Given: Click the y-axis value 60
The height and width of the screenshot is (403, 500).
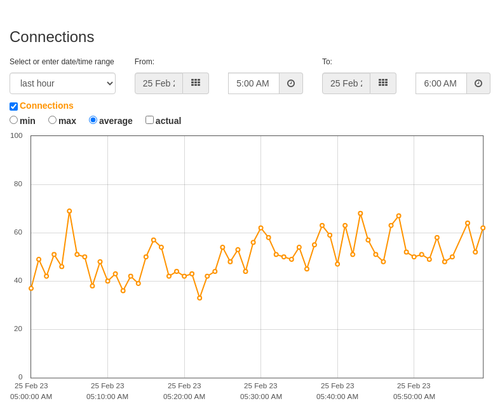Looking at the screenshot, I should coord(18,232).
